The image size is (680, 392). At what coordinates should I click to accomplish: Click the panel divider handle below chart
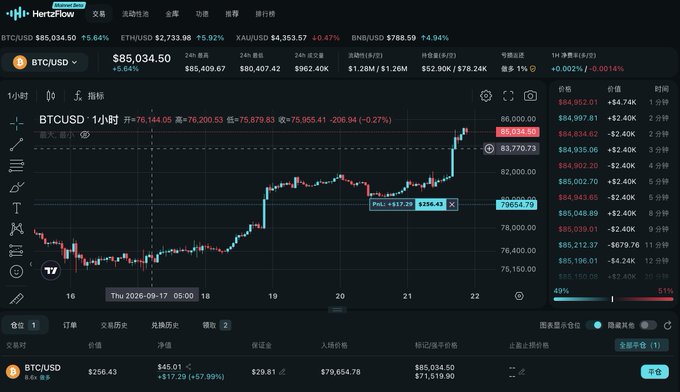pos(337,310)
